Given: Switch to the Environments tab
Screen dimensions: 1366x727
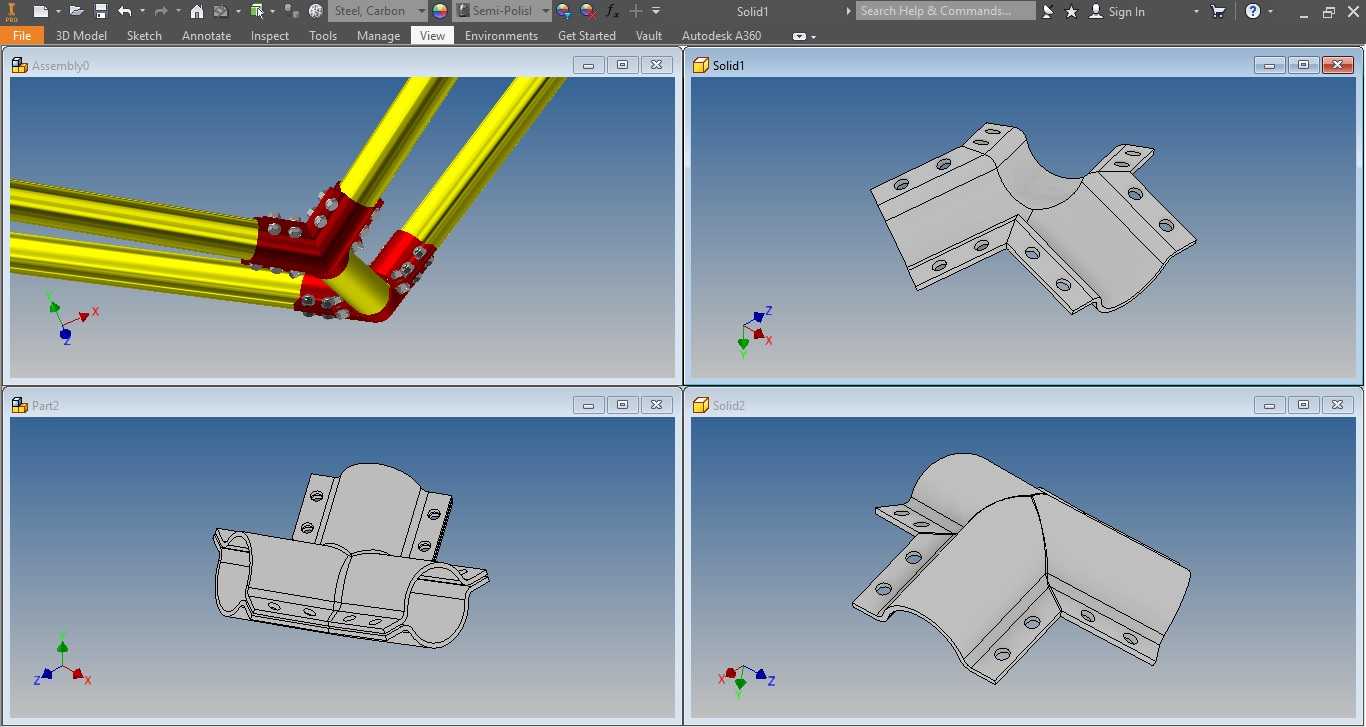Looking at the screenshot, I should (501, 35).
